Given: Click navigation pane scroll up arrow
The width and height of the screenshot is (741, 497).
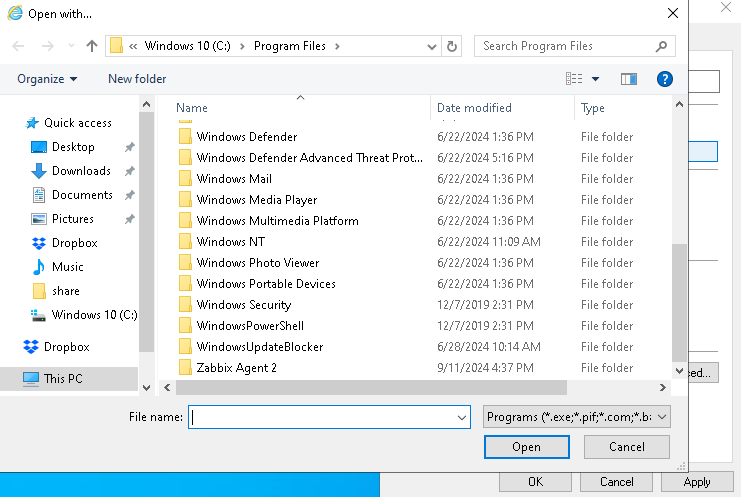Looking at the screenshot, I should [x=146, y=104].
